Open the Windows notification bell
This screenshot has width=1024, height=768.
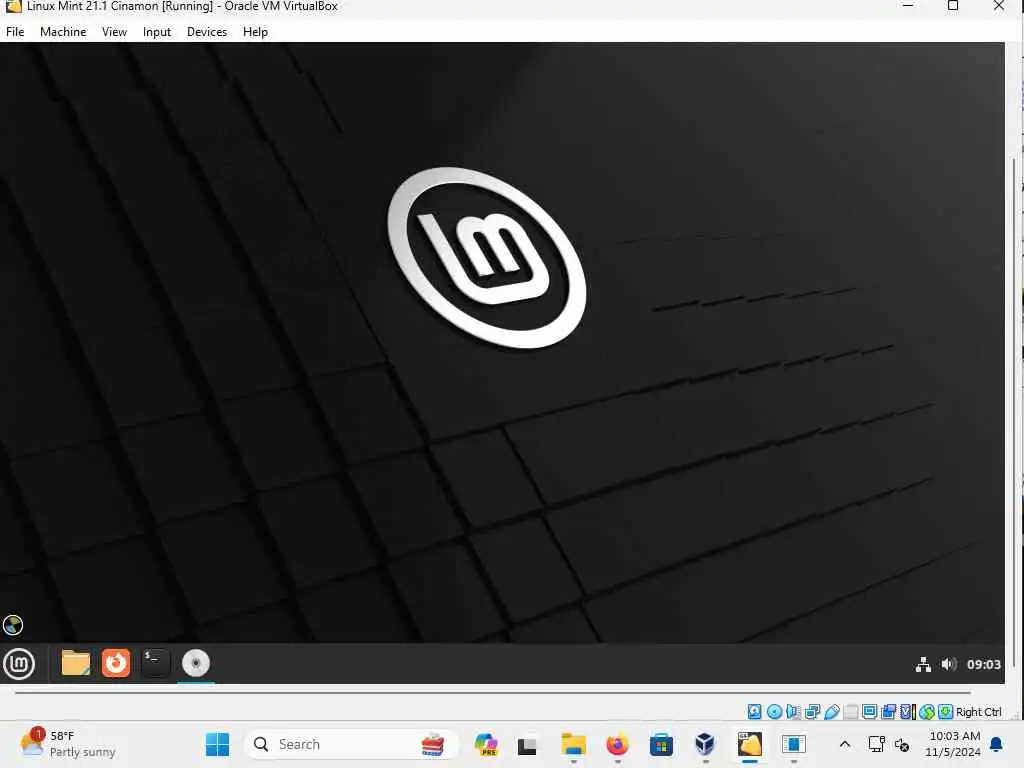click(997, 744)
